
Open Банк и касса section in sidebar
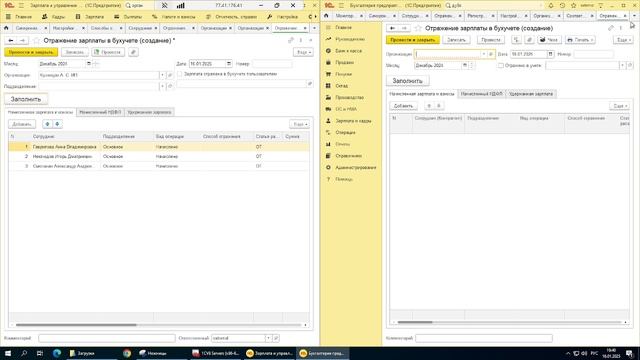pos(348,51)
